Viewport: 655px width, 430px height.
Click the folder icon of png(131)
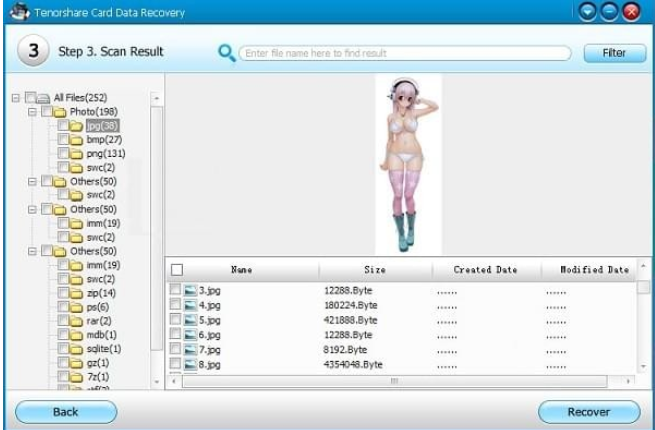[x=76, y=154]
